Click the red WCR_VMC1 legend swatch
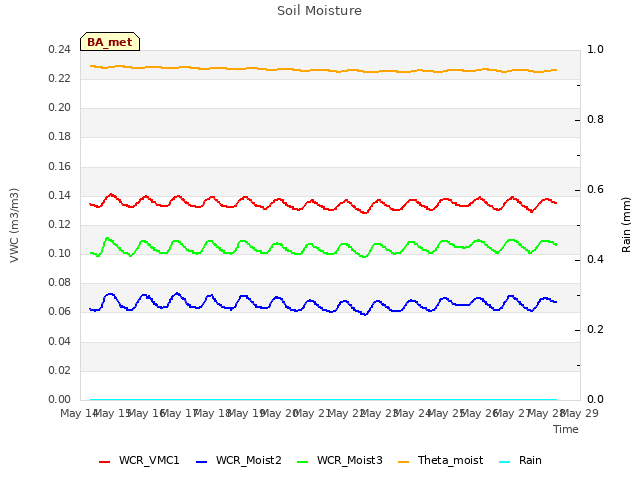This screenshot has height=480, width=640. [104, 462]
